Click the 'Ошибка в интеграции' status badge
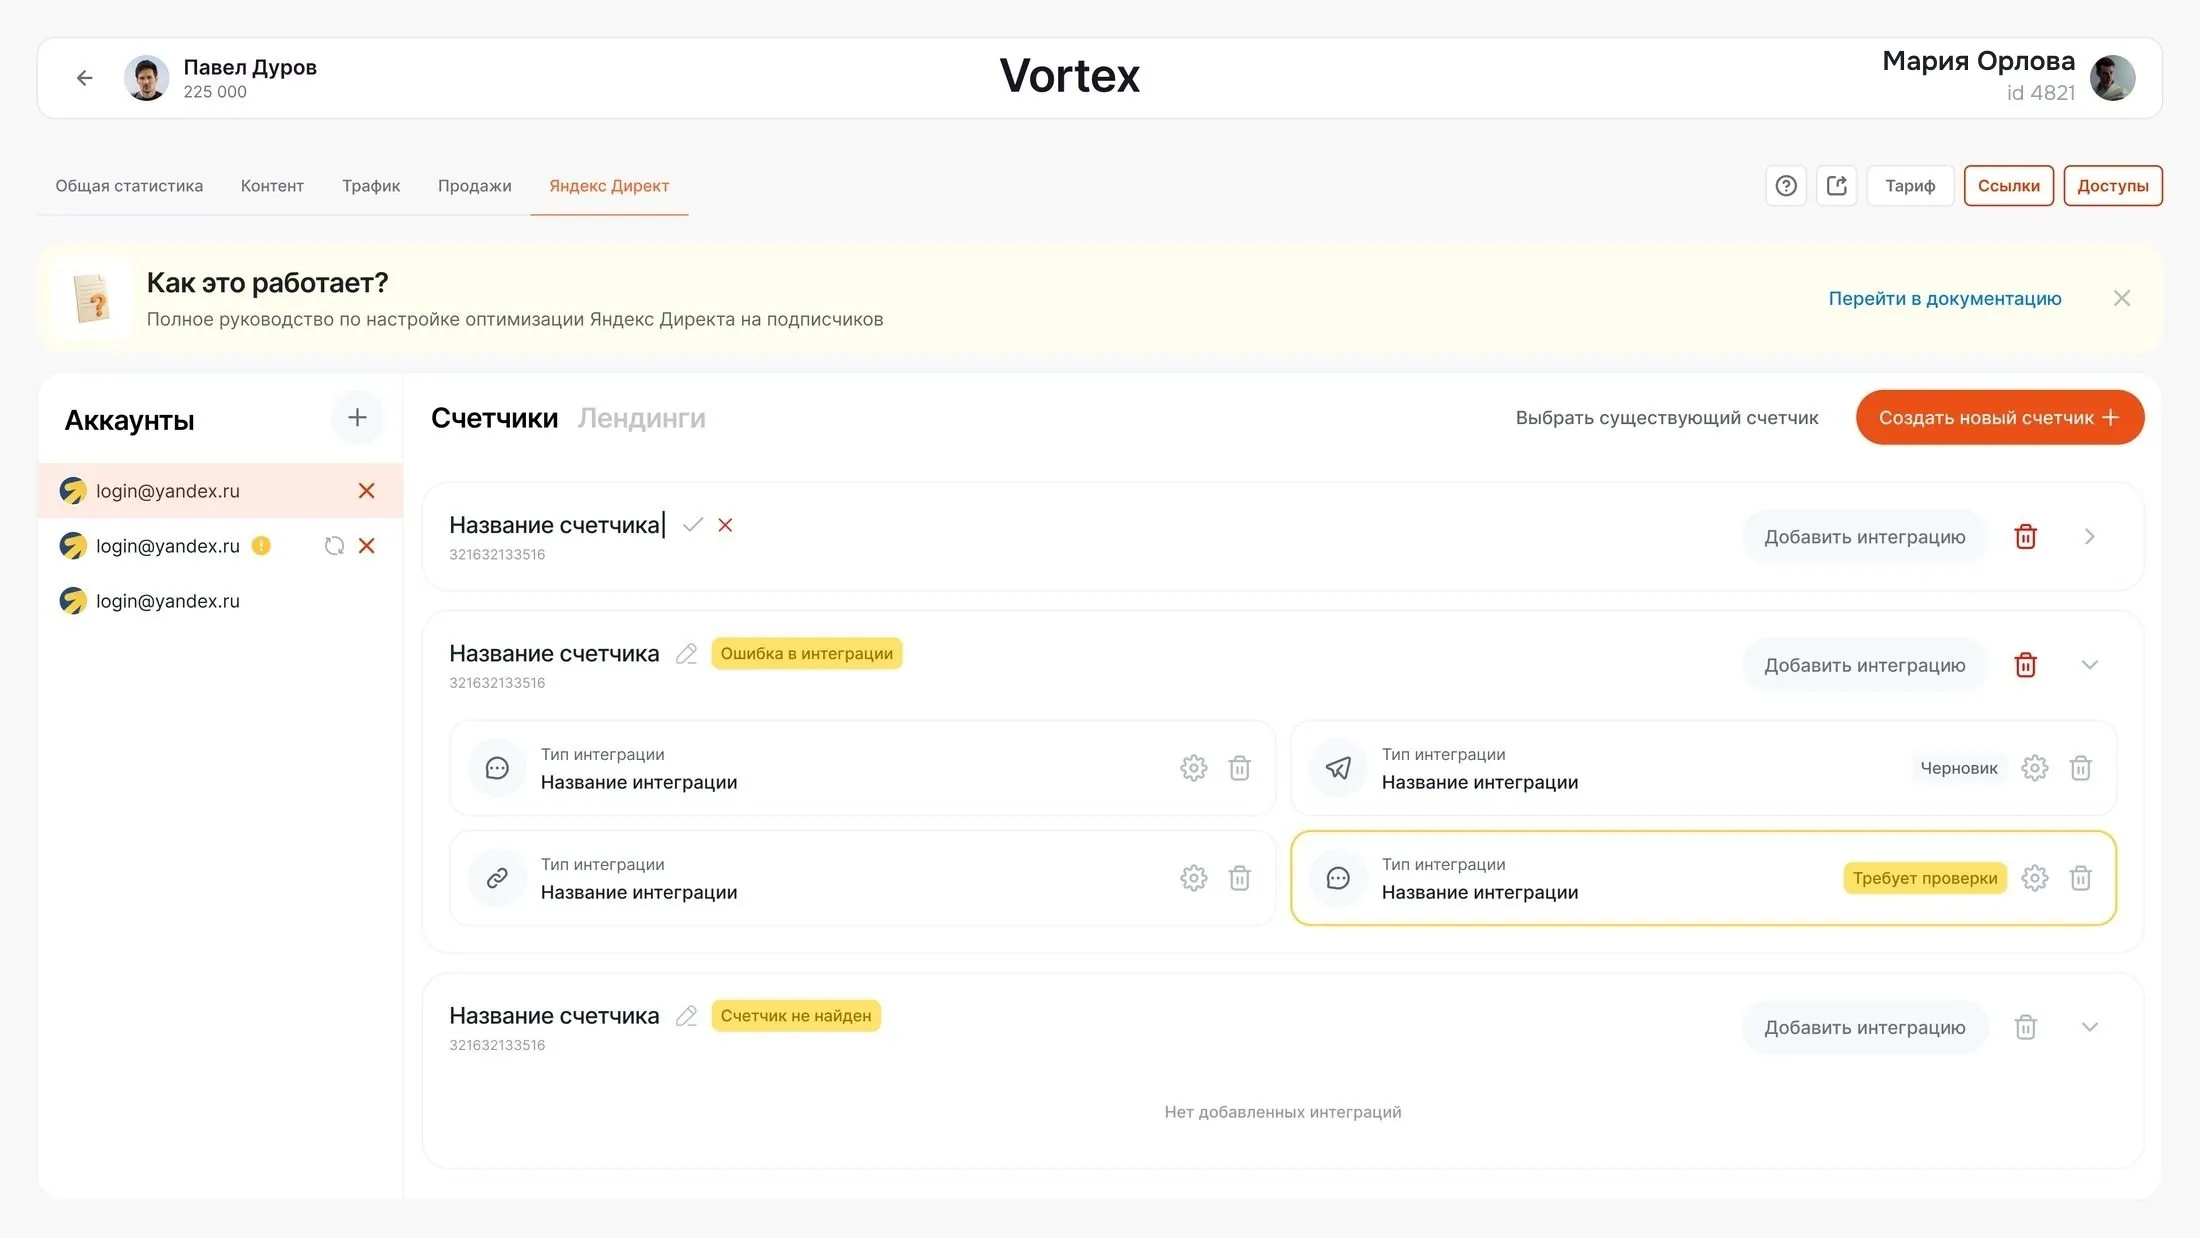Screen dimensions: 2200x1238 [807, 654]
